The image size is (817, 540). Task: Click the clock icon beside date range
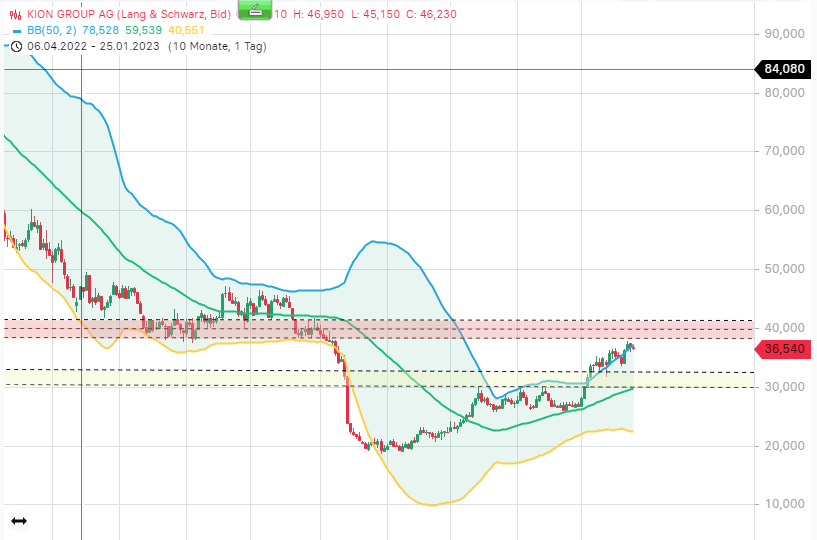16,46
